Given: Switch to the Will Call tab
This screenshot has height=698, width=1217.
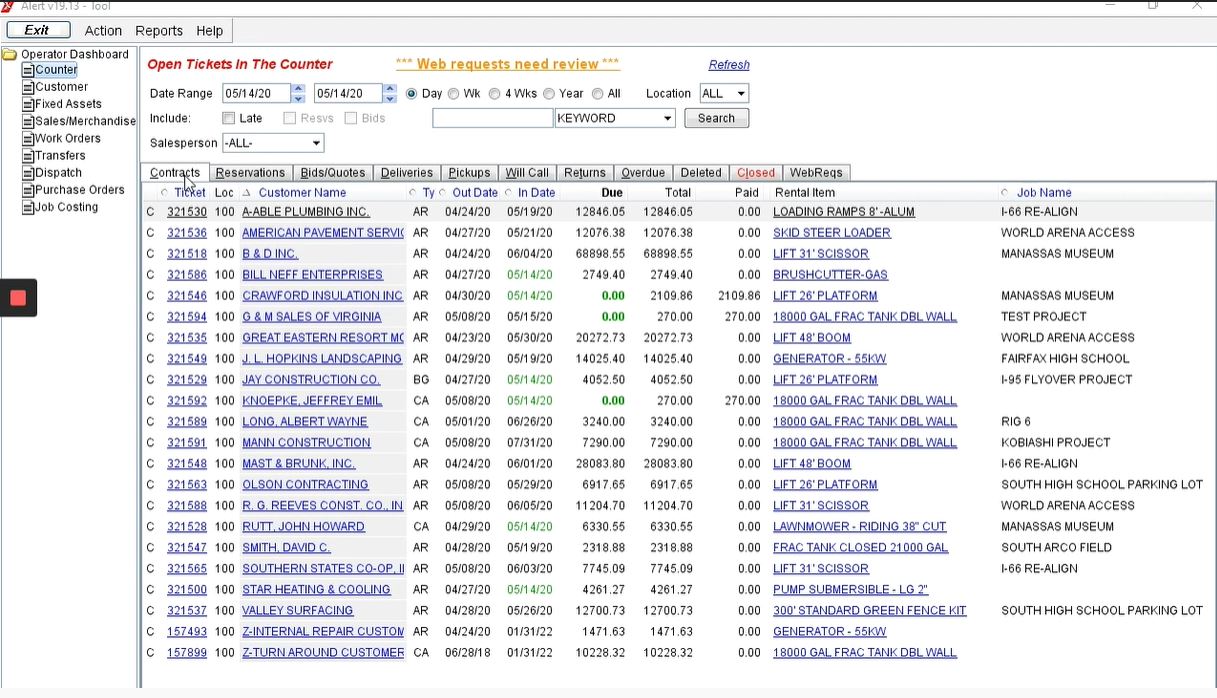Looking at the screenshot, I should point(527,173).
